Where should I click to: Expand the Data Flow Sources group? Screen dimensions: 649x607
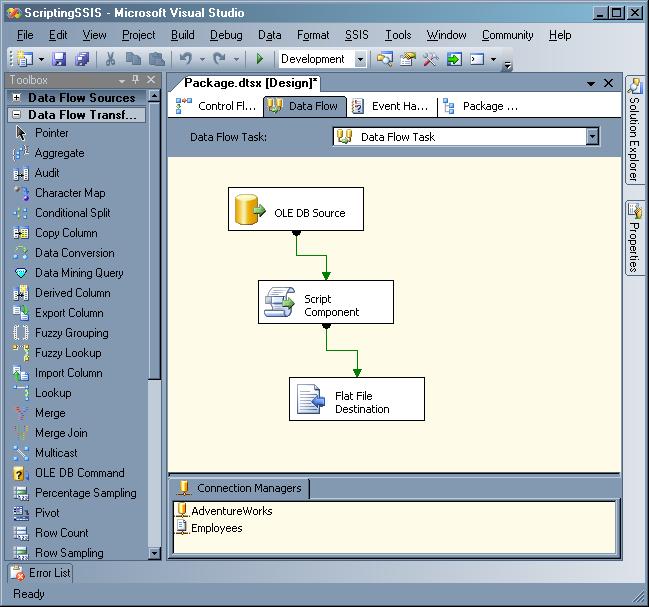click(17, 98)
